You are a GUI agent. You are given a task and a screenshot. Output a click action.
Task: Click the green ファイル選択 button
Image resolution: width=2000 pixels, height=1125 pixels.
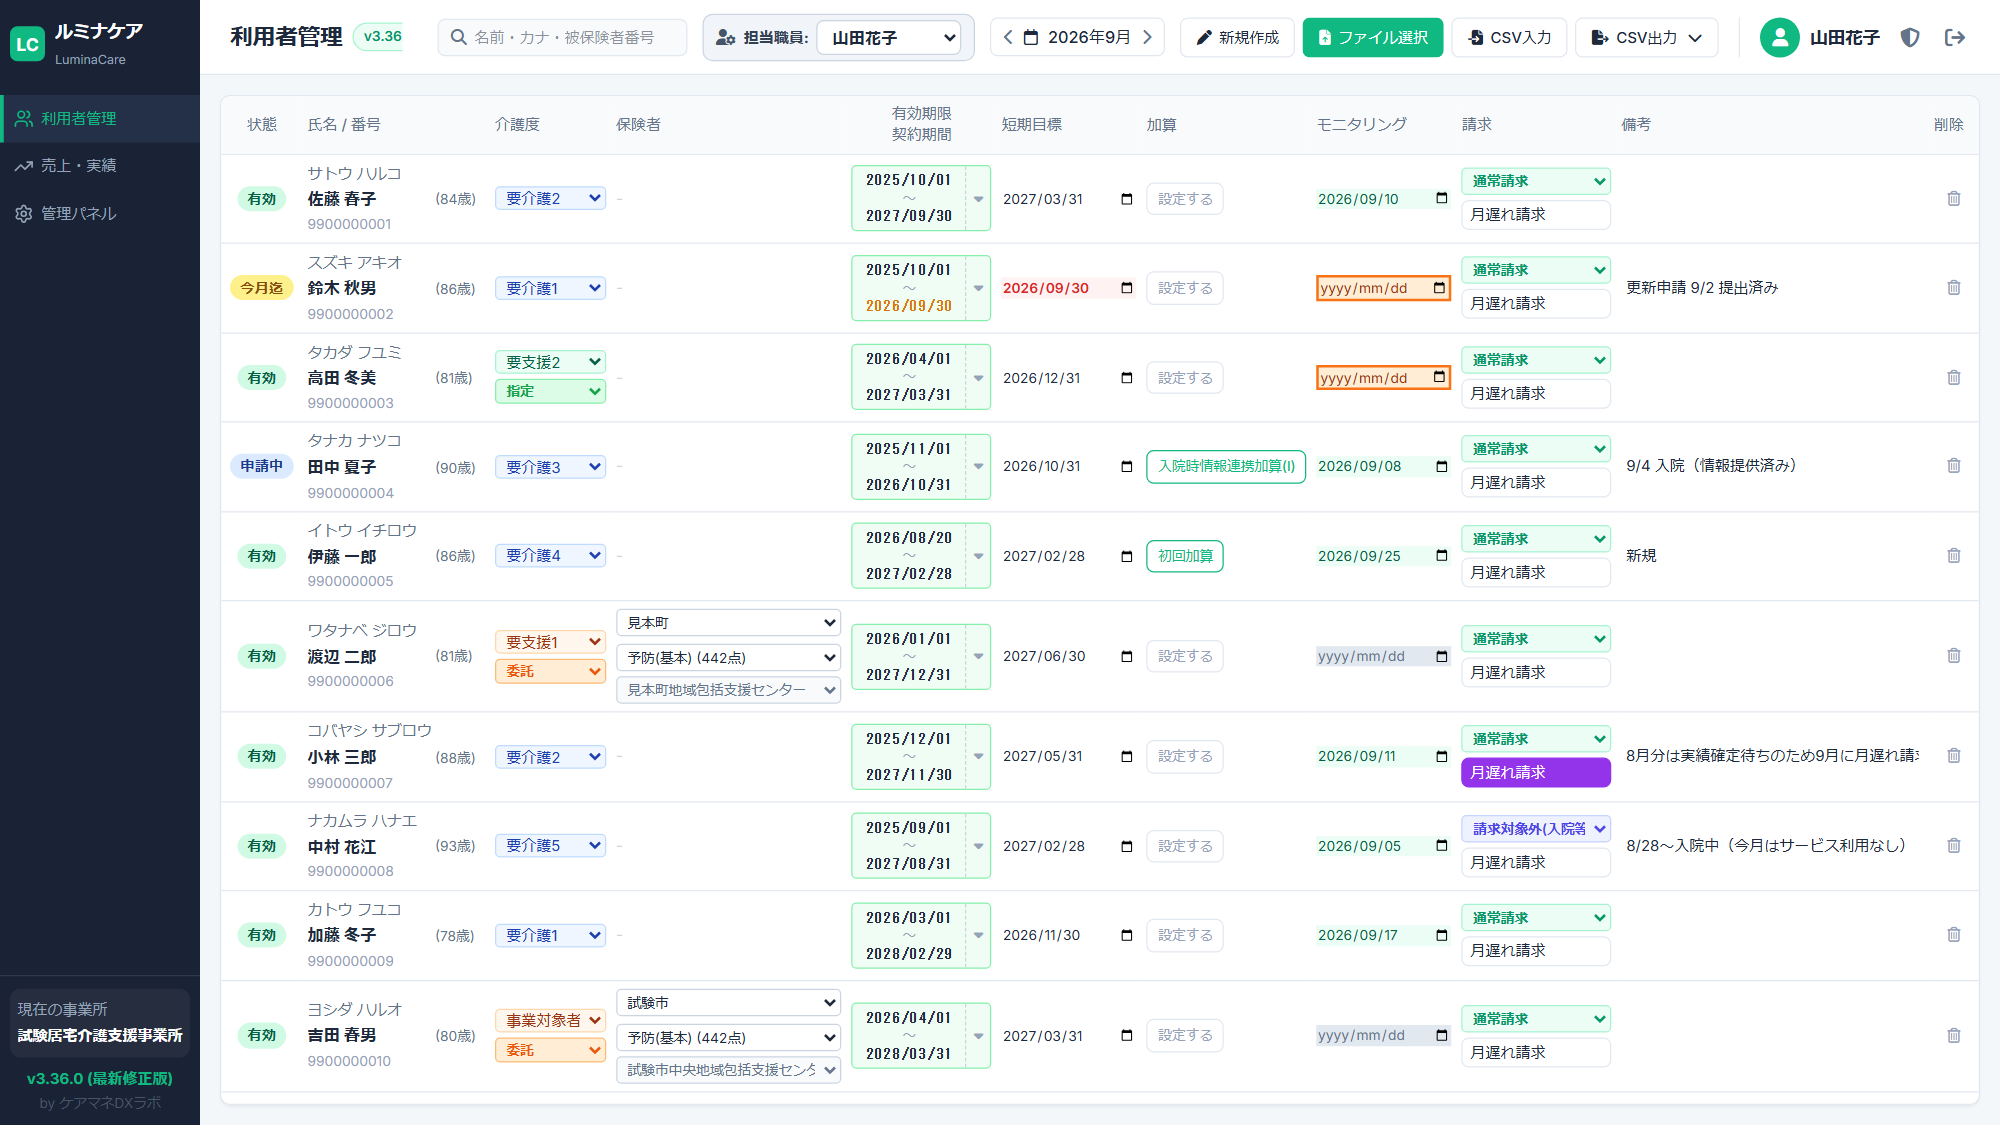pos(1372,38)
